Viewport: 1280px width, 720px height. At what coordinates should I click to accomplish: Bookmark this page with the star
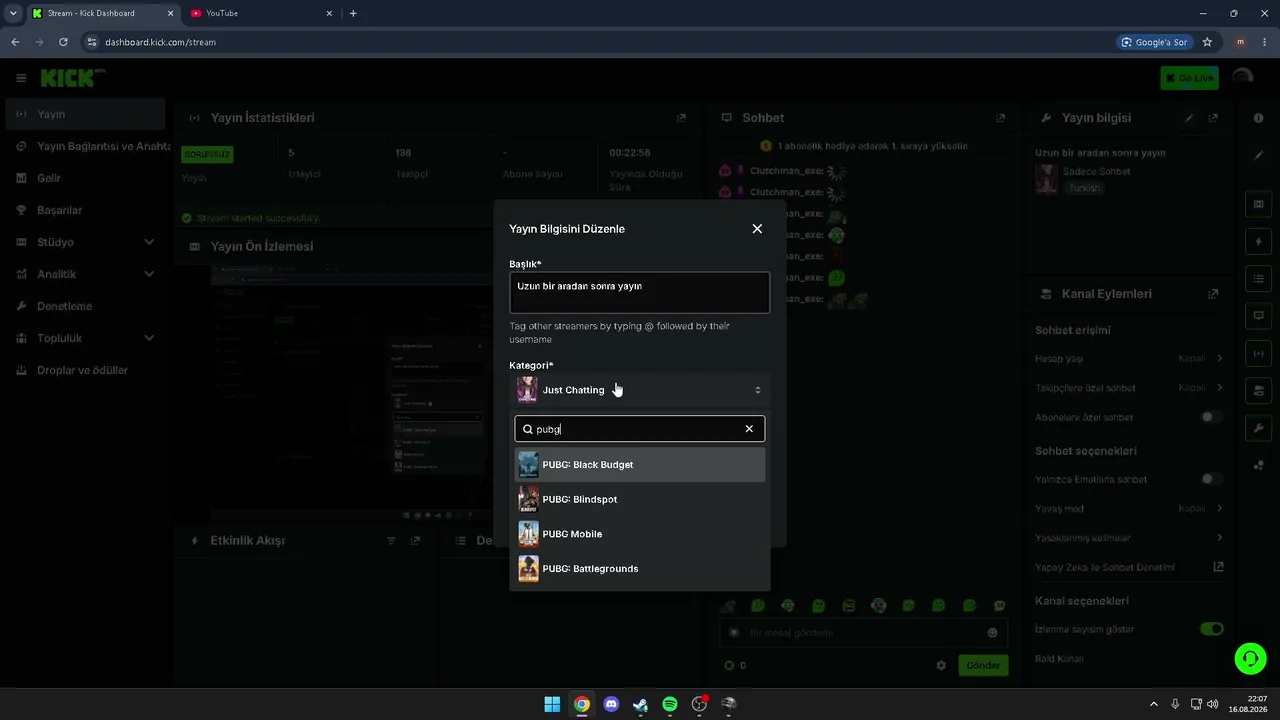[1207, 42]
